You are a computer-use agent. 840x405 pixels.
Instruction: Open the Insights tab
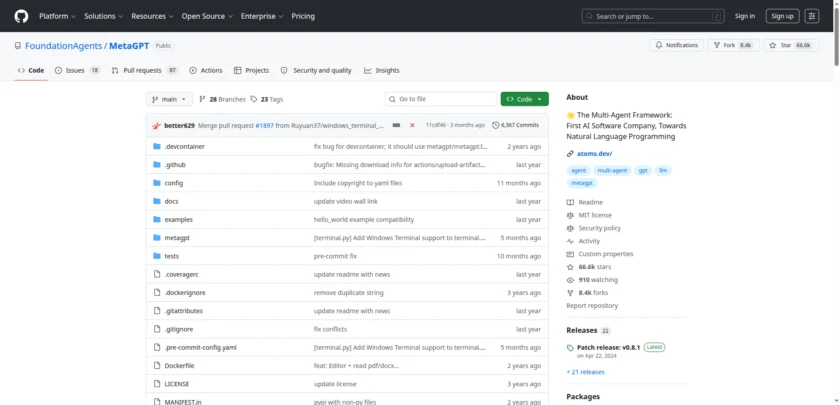(382, 71)
